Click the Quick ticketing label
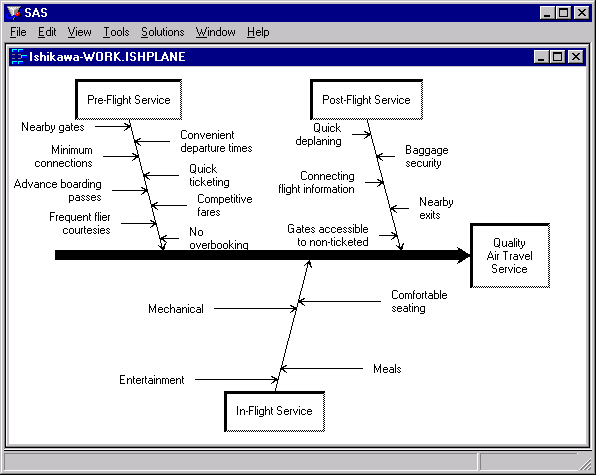This screenshot has height=475, width=596. [209, 175]
